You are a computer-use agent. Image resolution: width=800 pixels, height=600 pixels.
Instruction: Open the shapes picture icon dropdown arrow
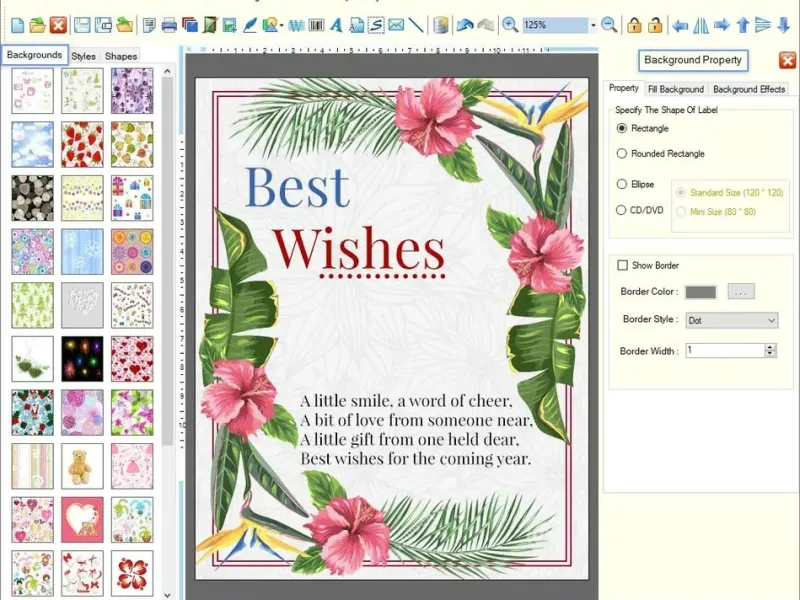[x=282, y=25]
